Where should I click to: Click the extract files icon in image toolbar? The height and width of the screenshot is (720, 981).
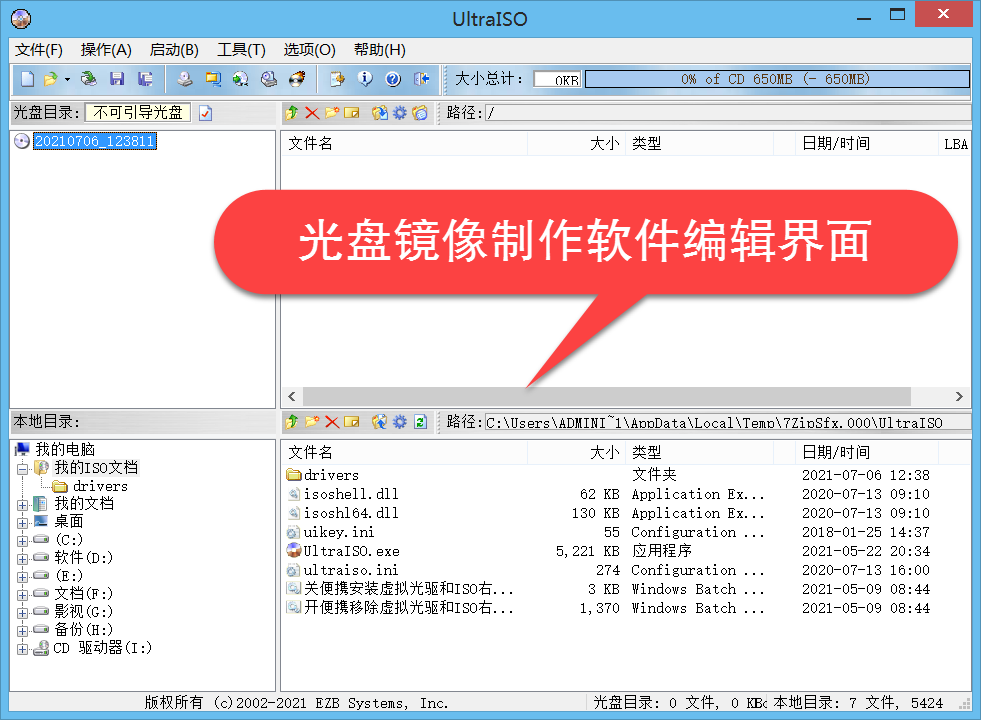379,113
